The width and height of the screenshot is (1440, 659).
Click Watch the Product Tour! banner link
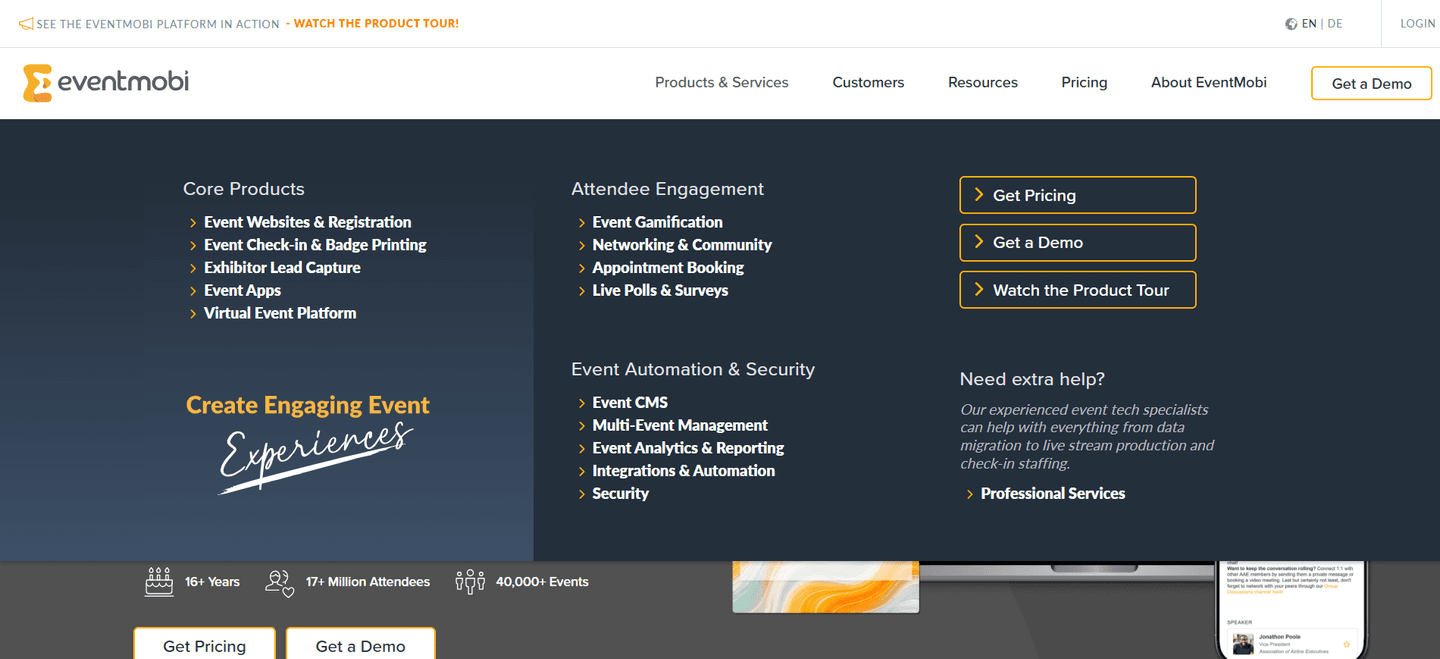coord(376,24)
